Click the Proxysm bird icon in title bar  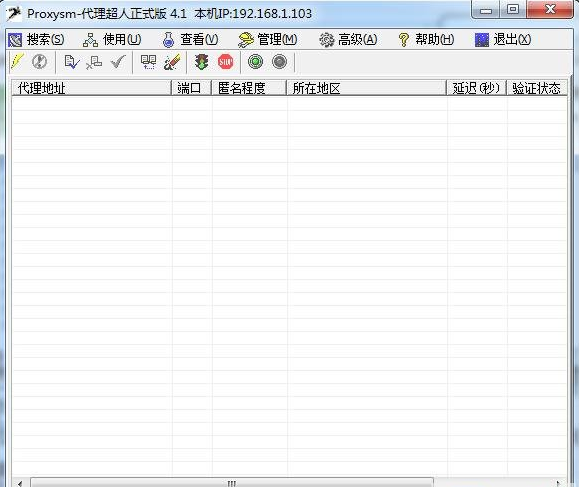[x=14, y=14]
